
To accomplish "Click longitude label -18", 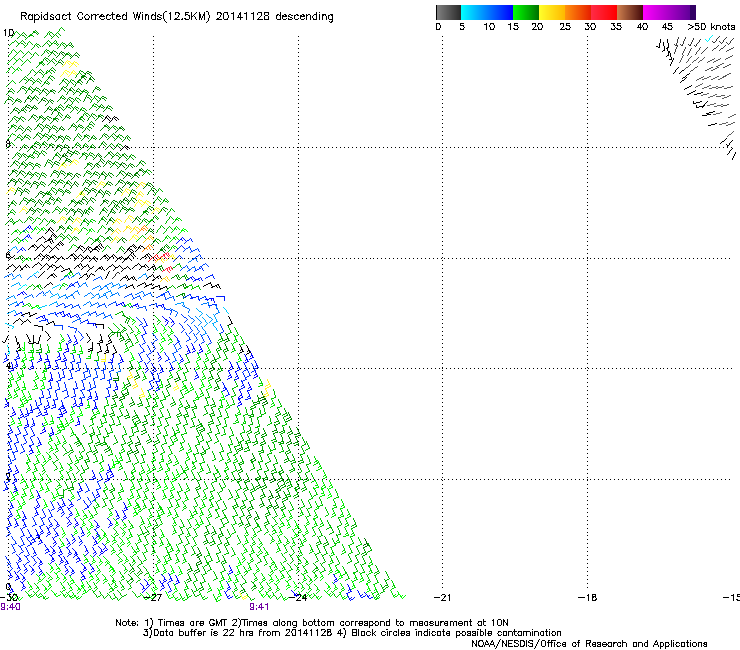I will [587, 598].
